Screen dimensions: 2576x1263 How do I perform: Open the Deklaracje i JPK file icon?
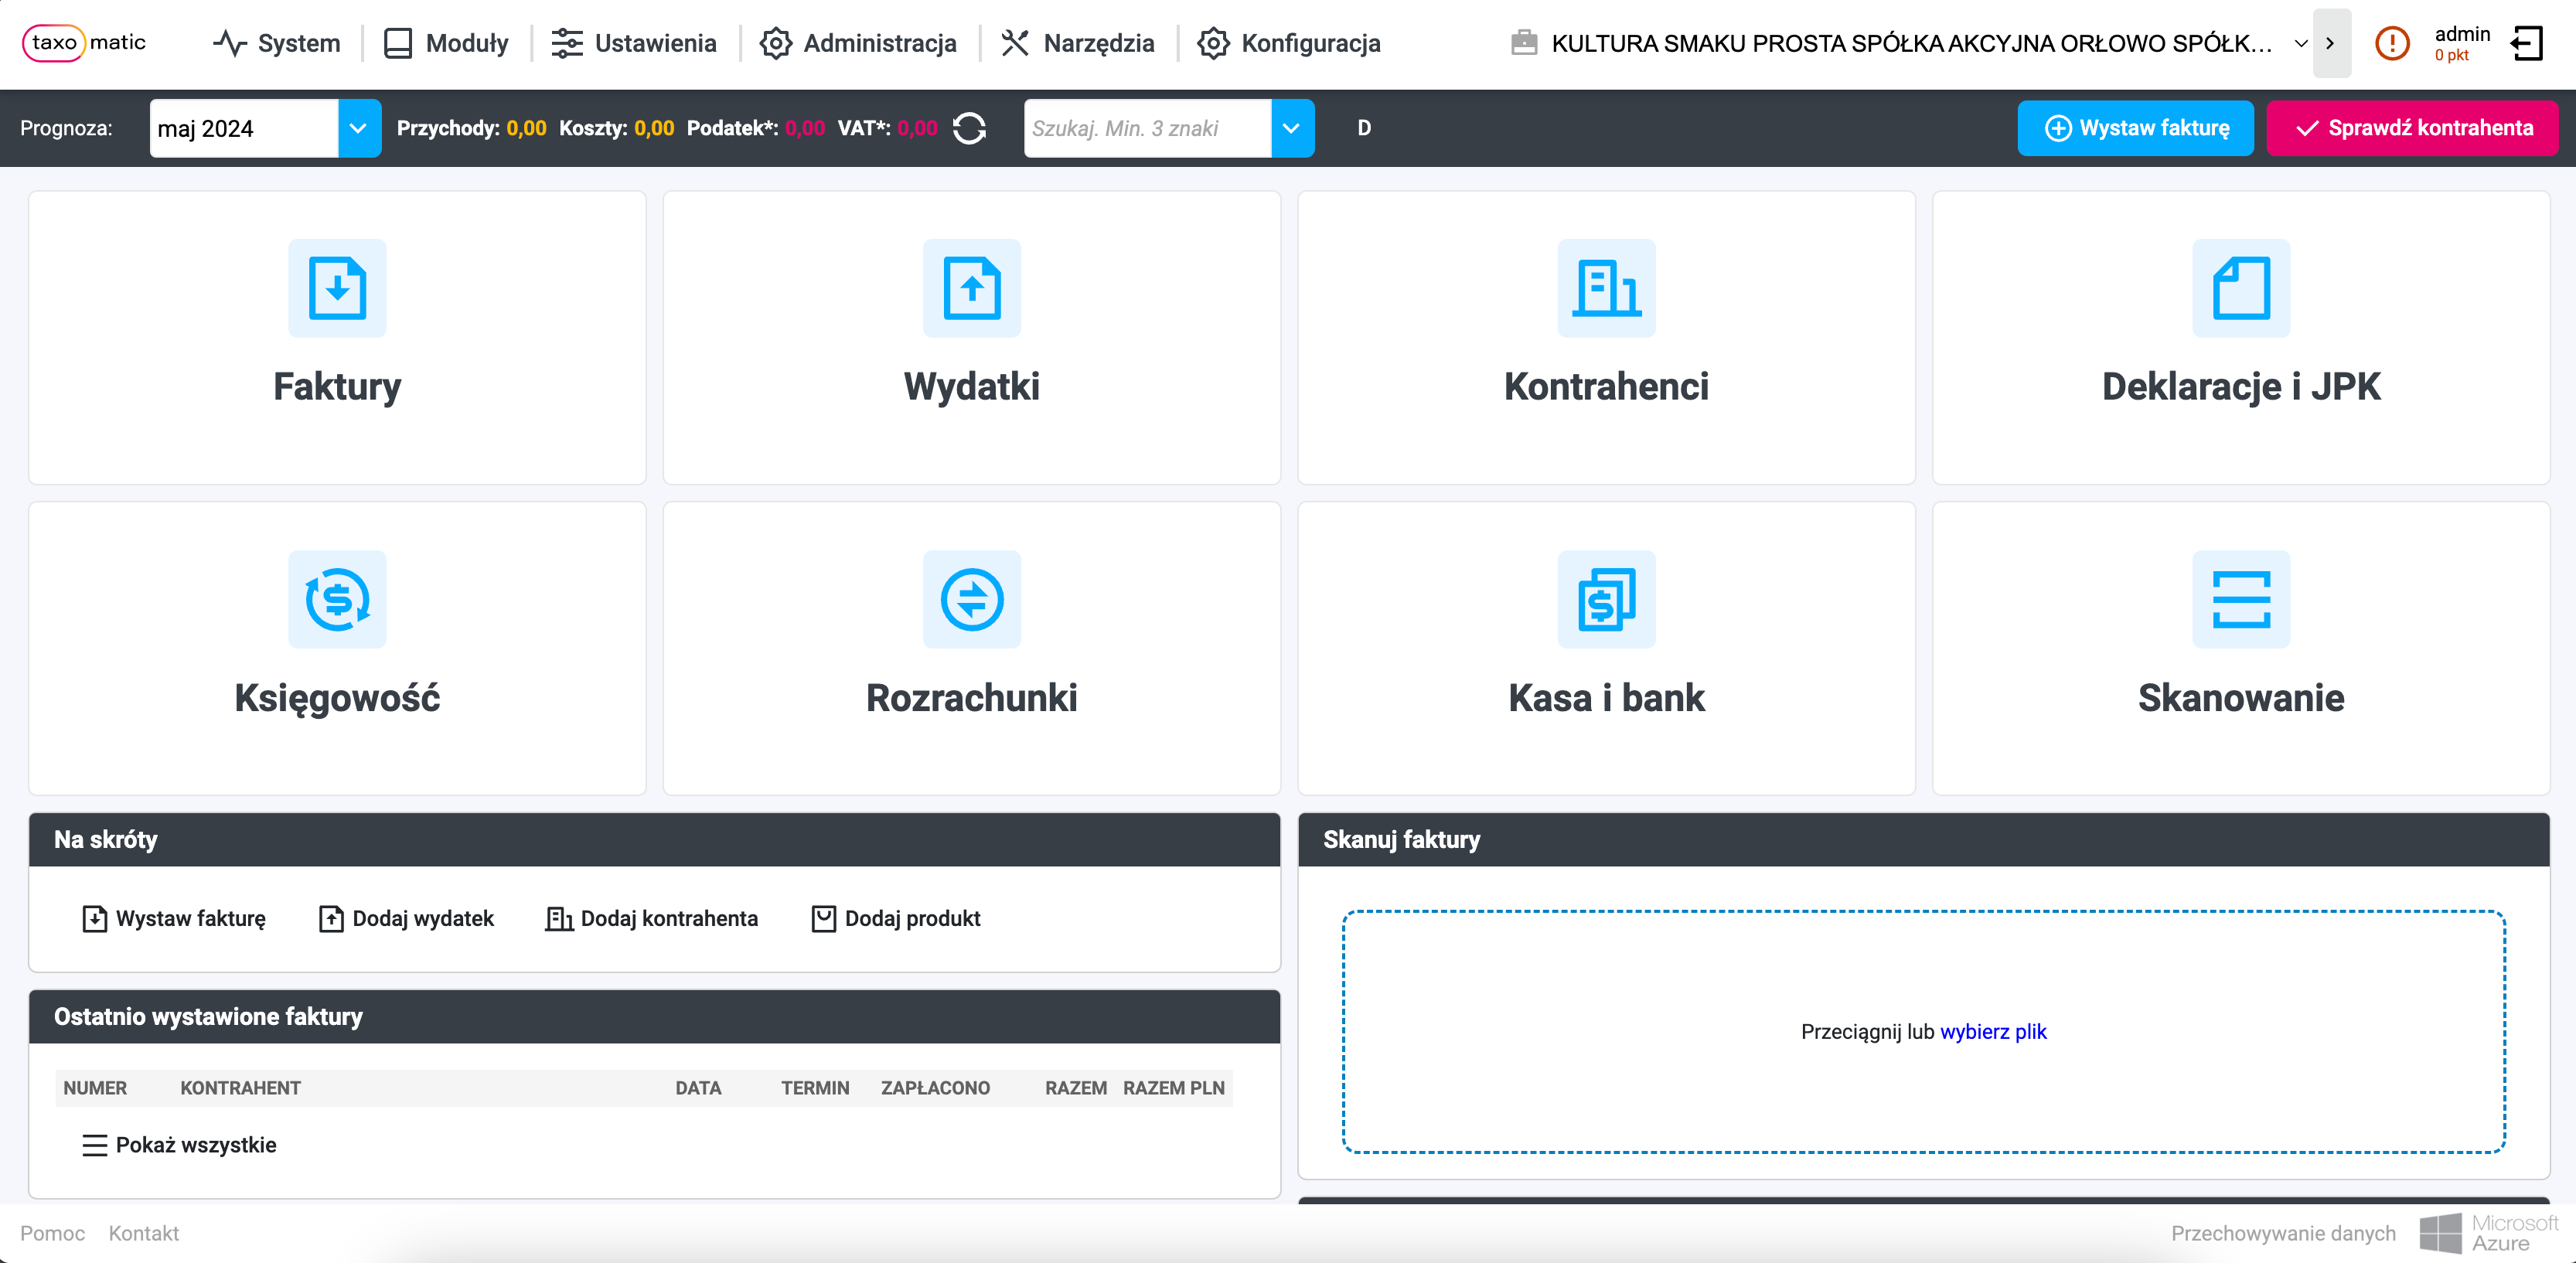pyautogui.click(x=2240, y=288)
